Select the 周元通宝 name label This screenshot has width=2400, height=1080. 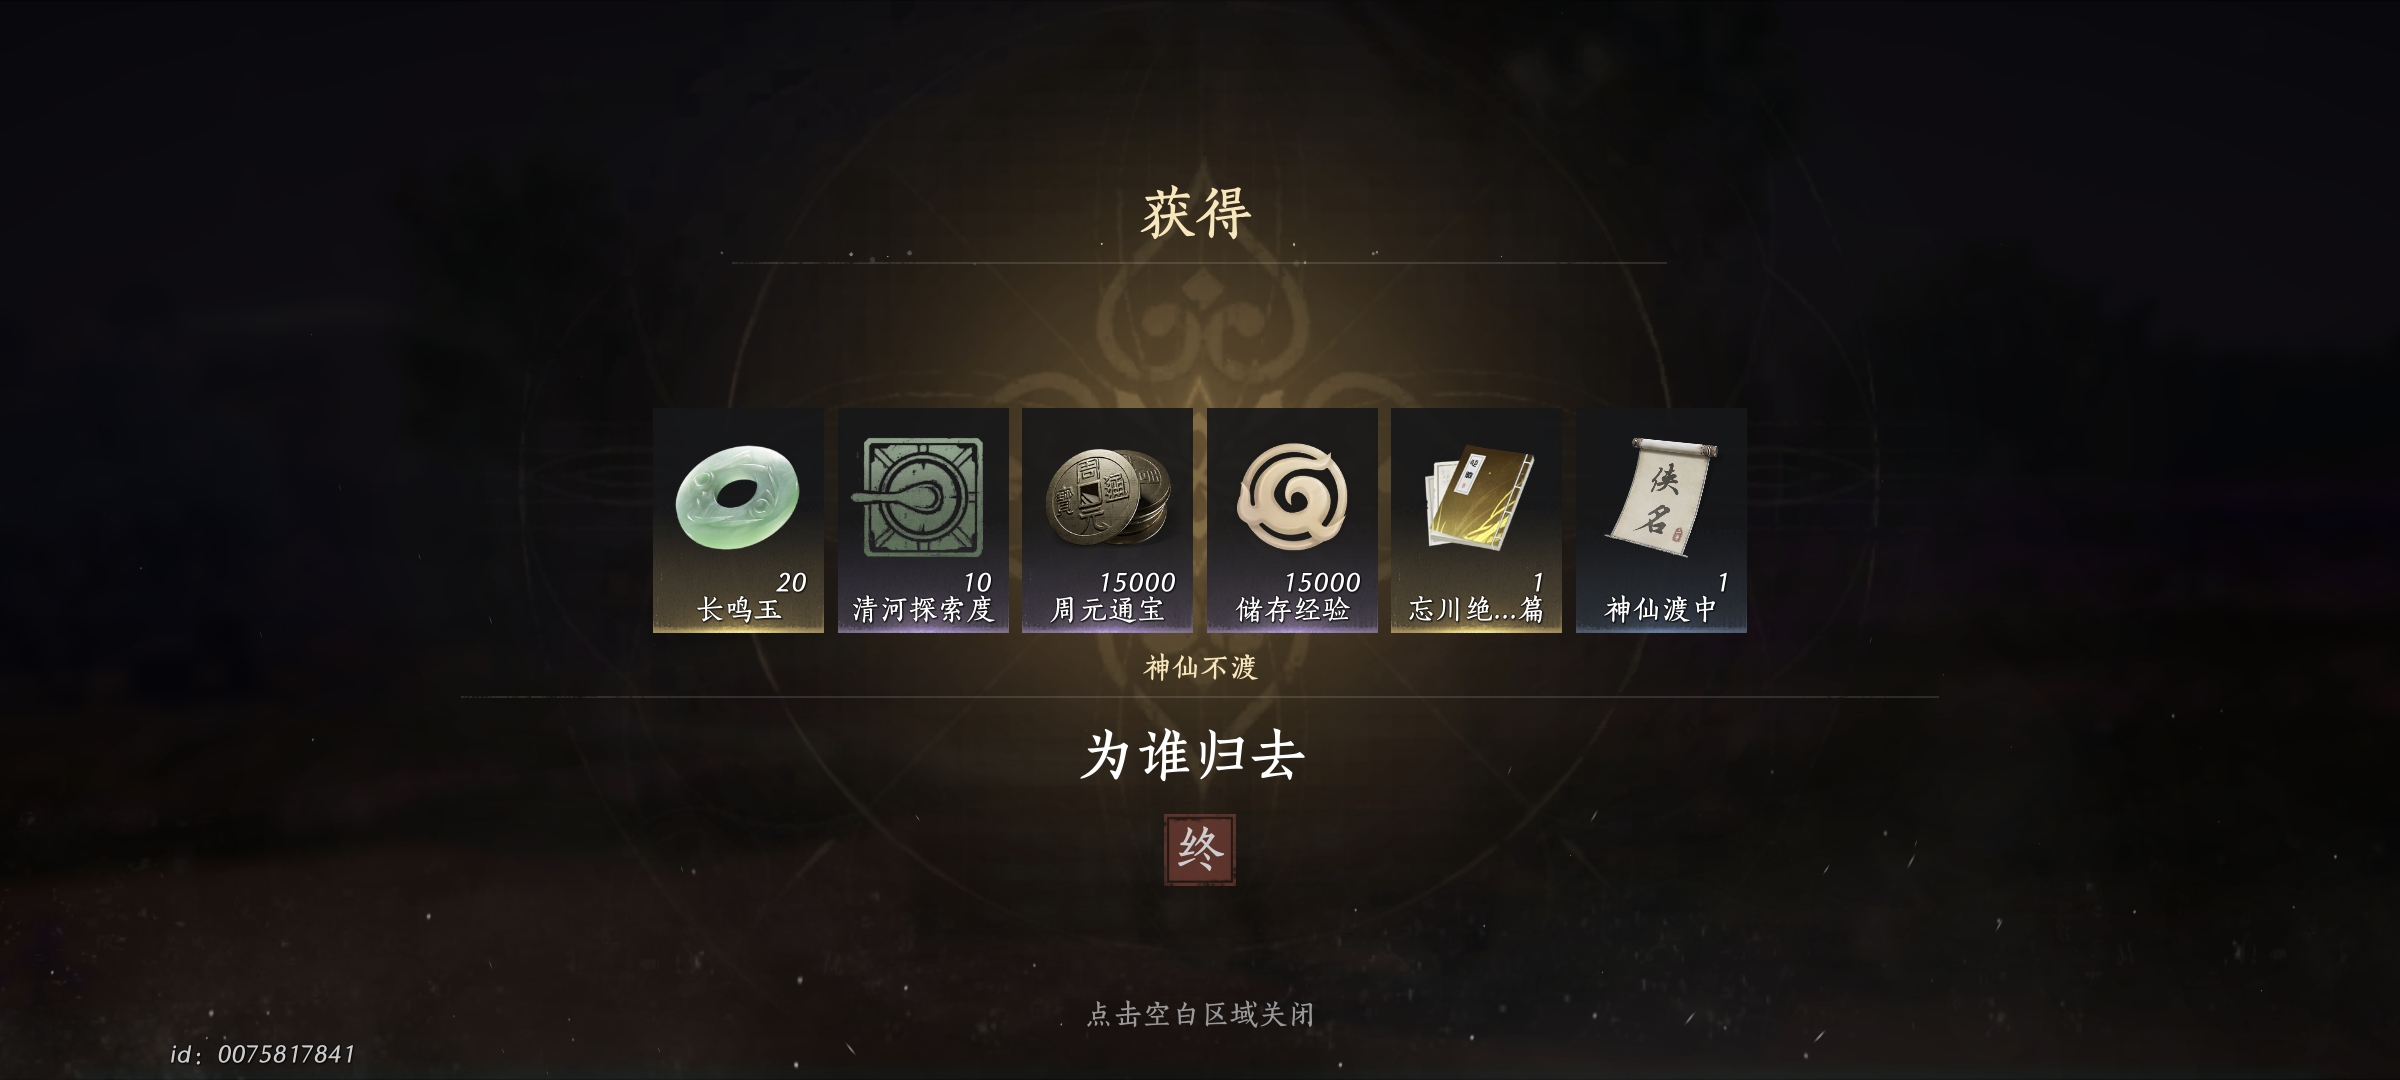(1108, 610)
